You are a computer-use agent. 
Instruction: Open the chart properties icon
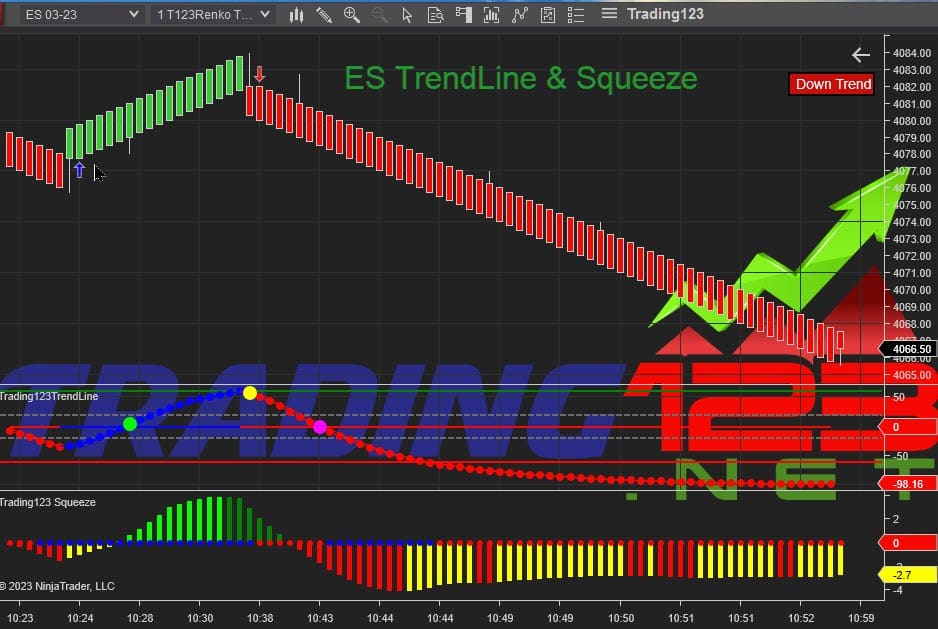tap(547, 15)
